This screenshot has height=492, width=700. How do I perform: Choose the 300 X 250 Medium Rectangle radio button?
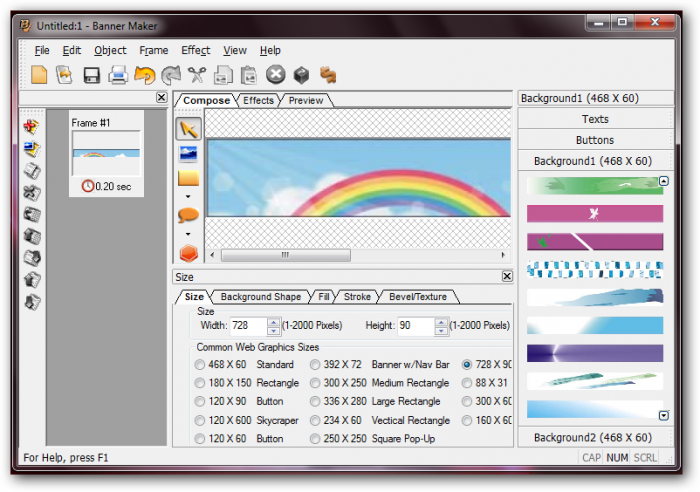coord(316,383)
